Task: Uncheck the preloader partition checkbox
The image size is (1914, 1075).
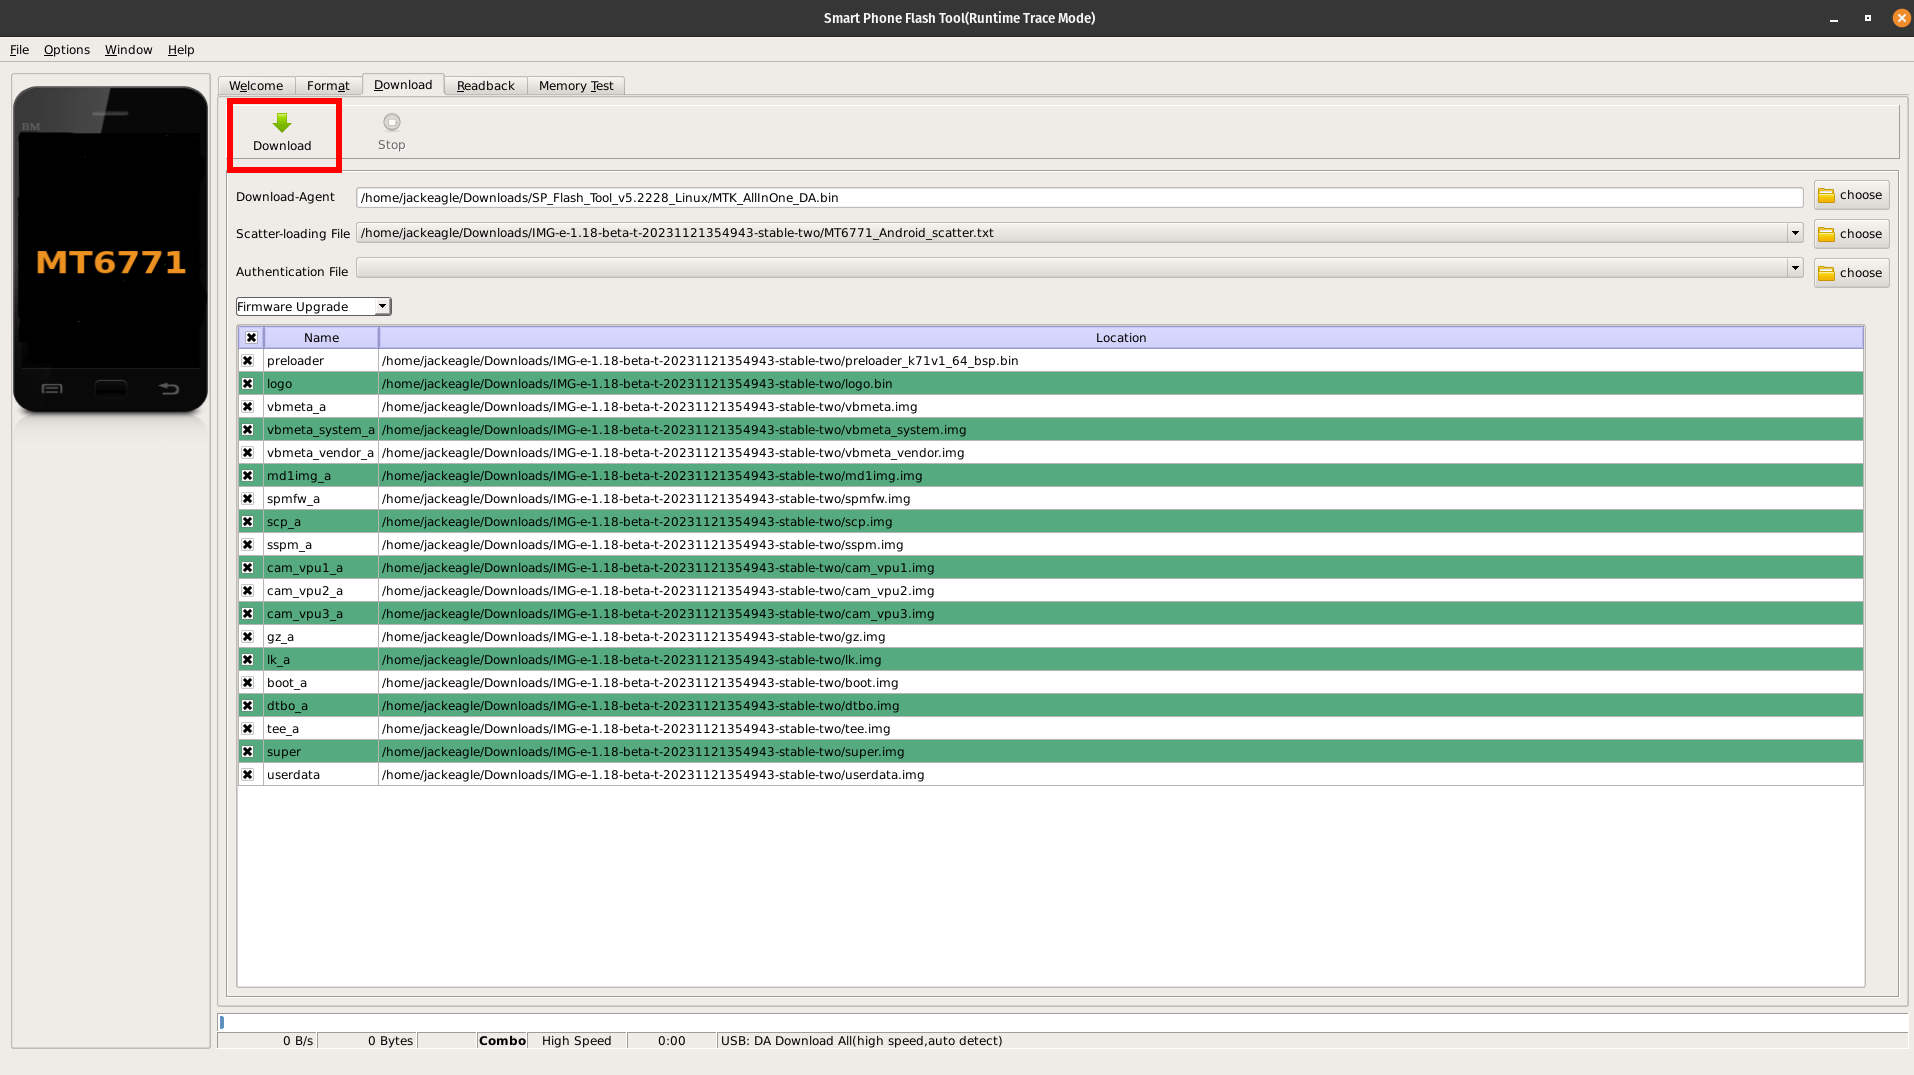Action: pos(248,361)
